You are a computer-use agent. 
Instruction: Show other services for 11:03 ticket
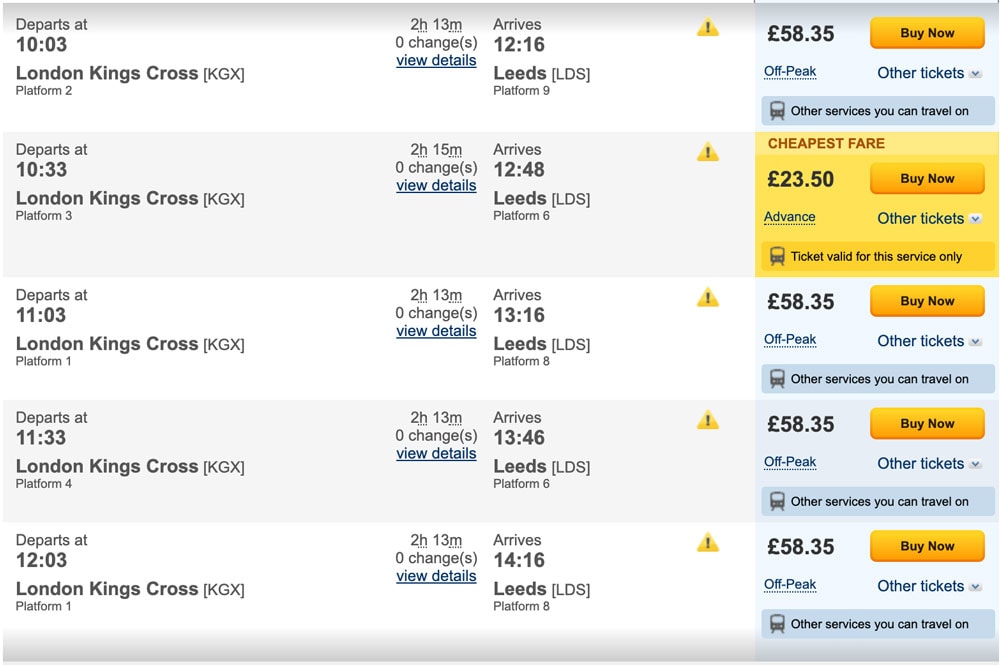point(878,379)
